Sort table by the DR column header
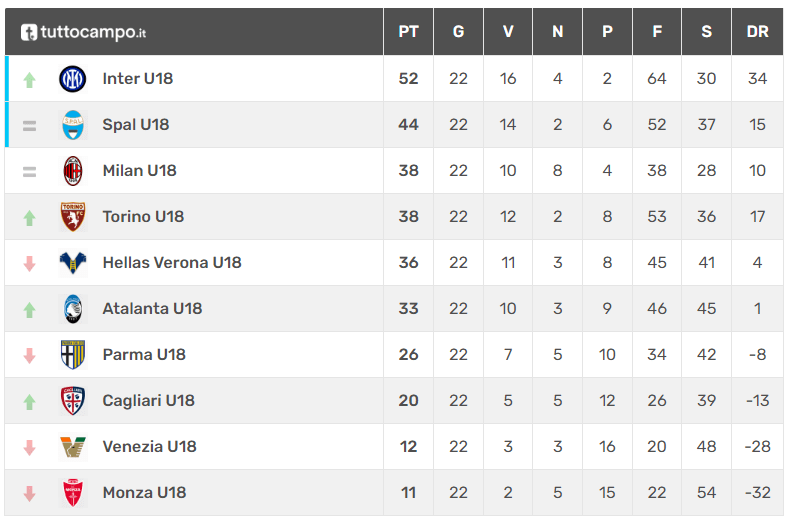 click(x=757, y=32)
